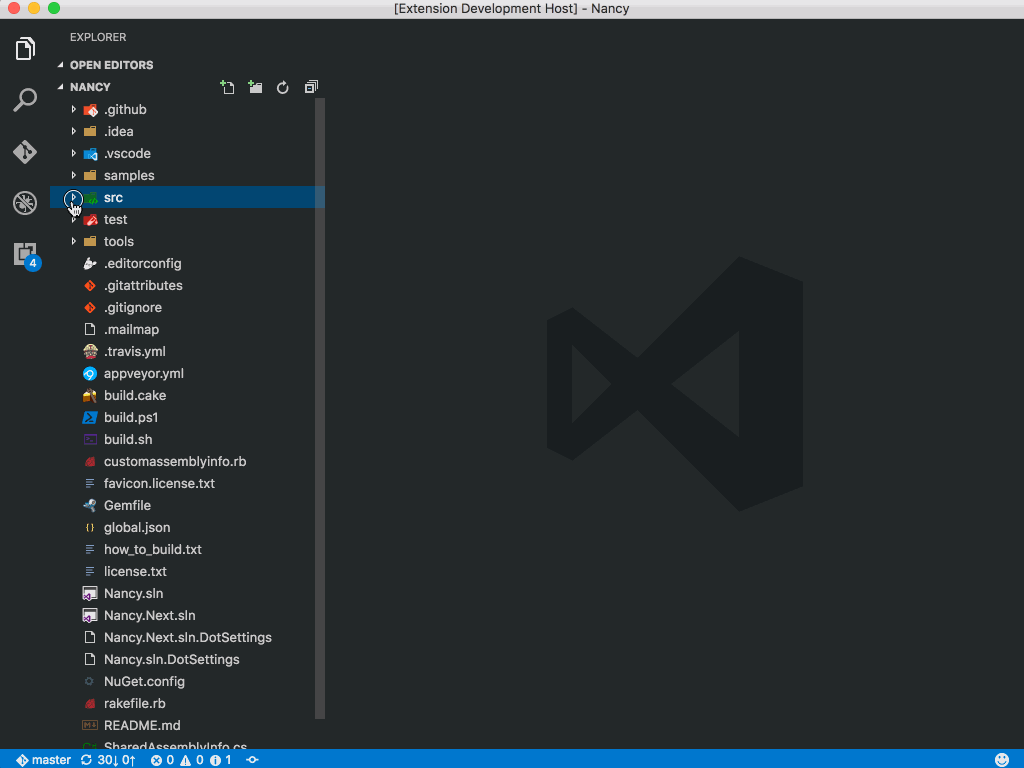Expand the .idea folder

coord(73,131)
